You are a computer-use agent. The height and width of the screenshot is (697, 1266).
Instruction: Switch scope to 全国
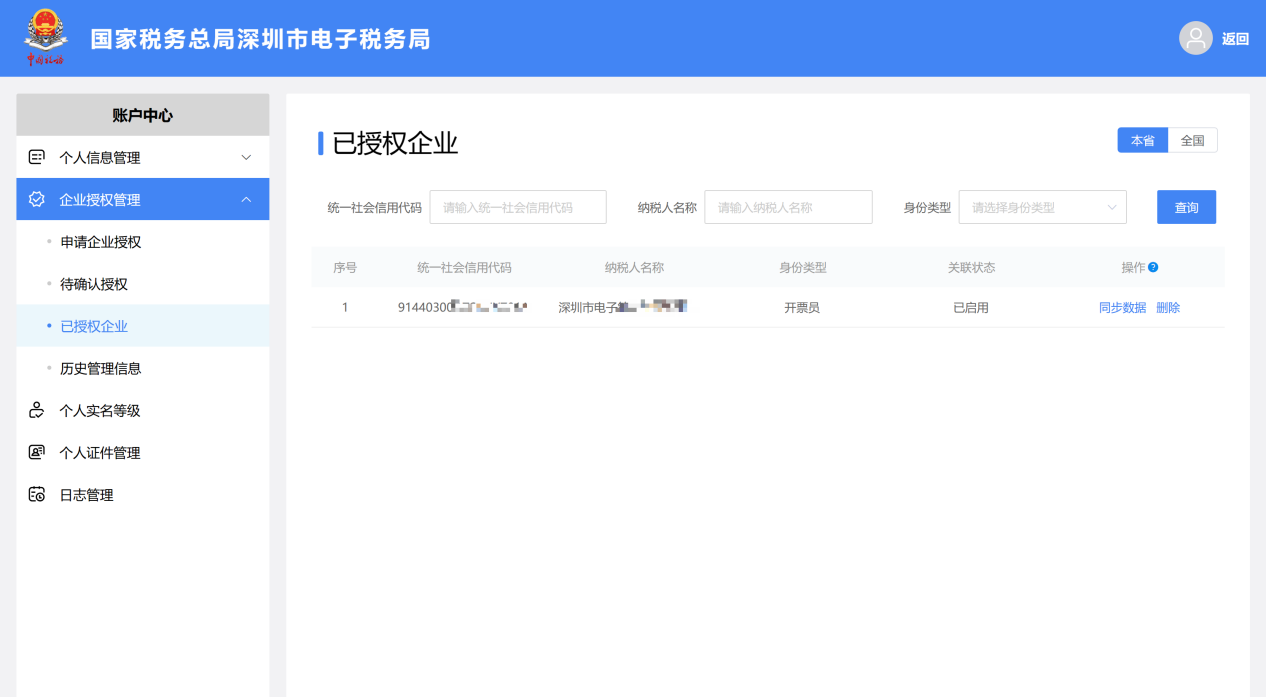[x=1193, y=140]
